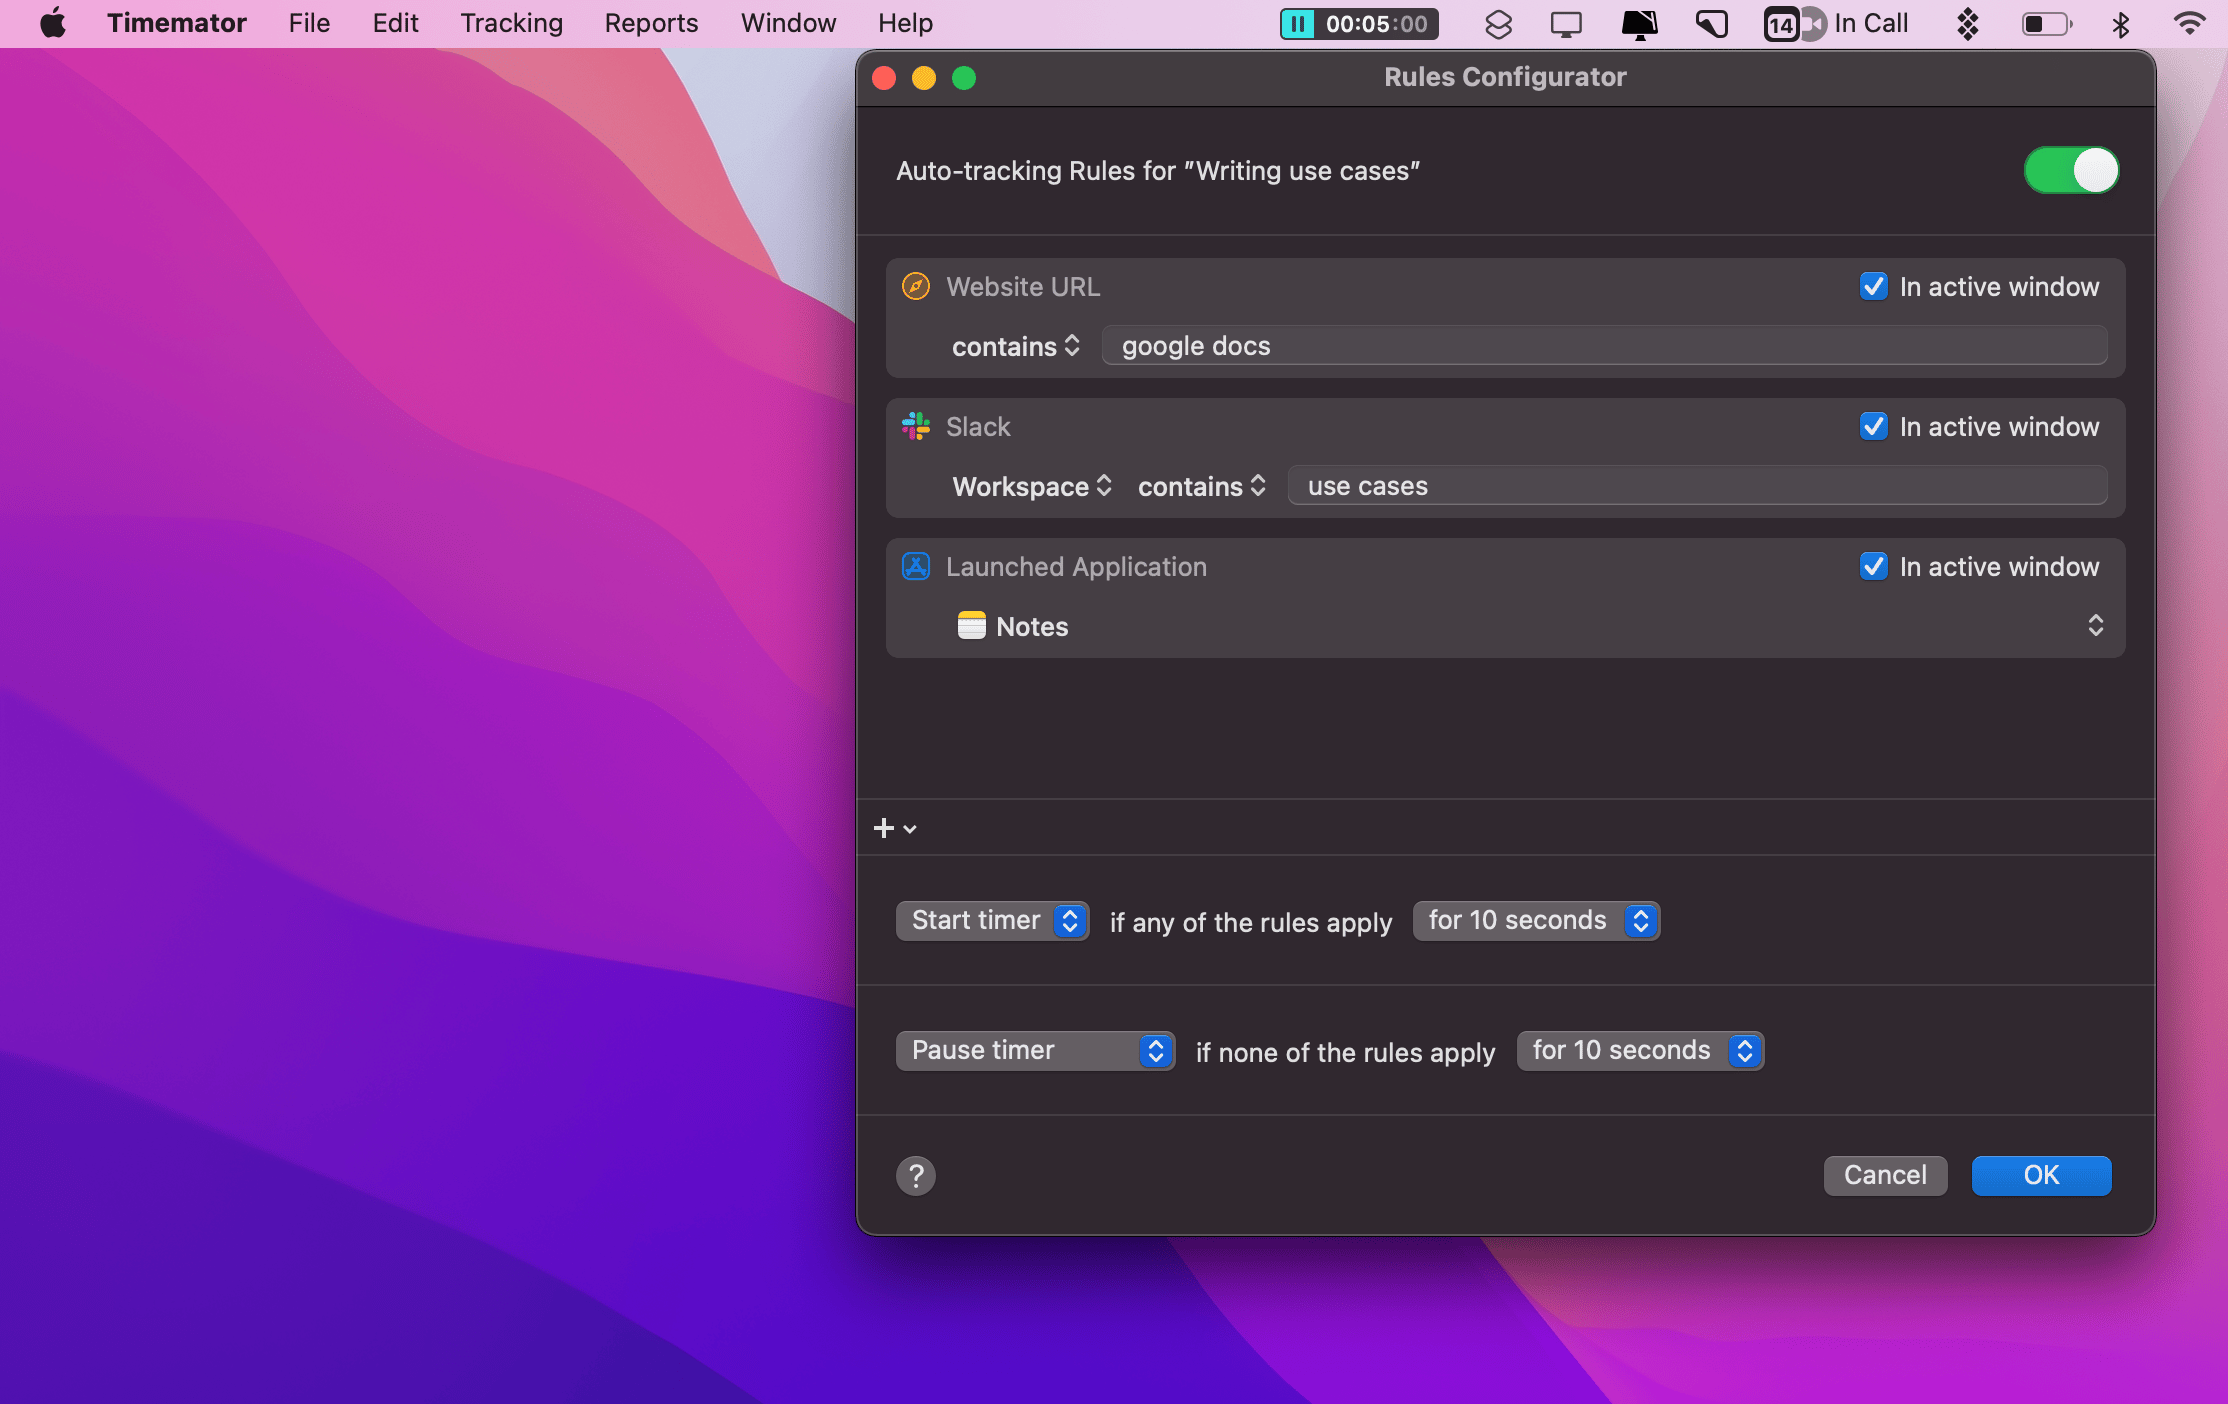The height and width of the screenshot is (1404, 2228).
Task: Click the battery status icon
Action: (x=2046, y=23)
